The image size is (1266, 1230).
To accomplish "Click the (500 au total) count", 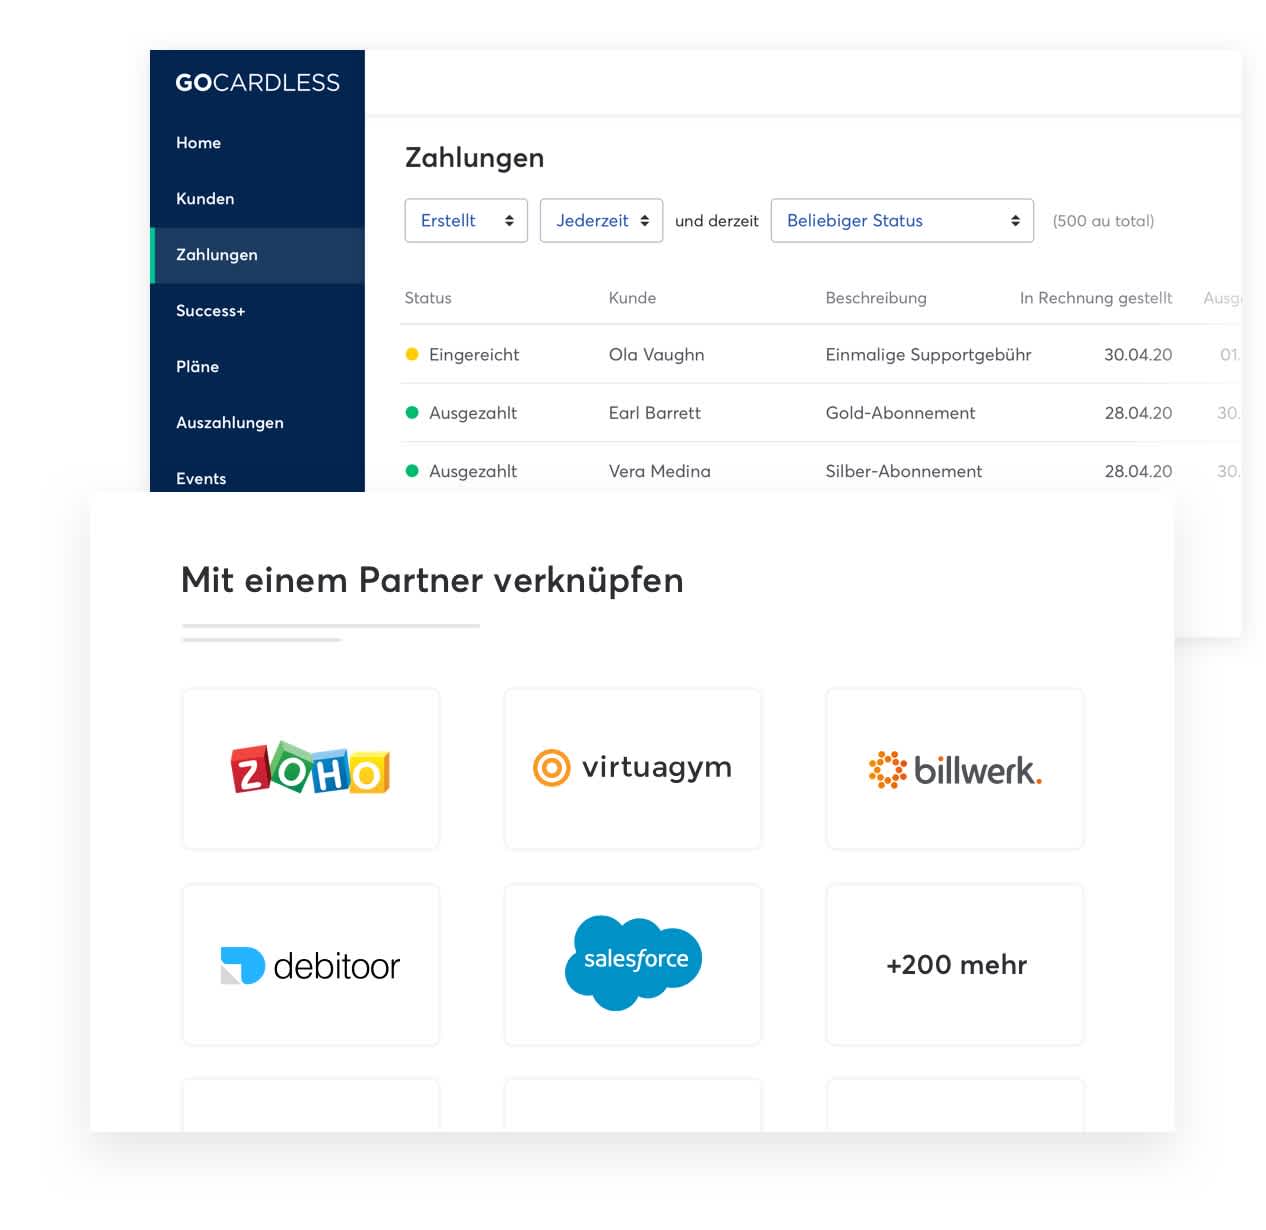I will [1103, 221].
